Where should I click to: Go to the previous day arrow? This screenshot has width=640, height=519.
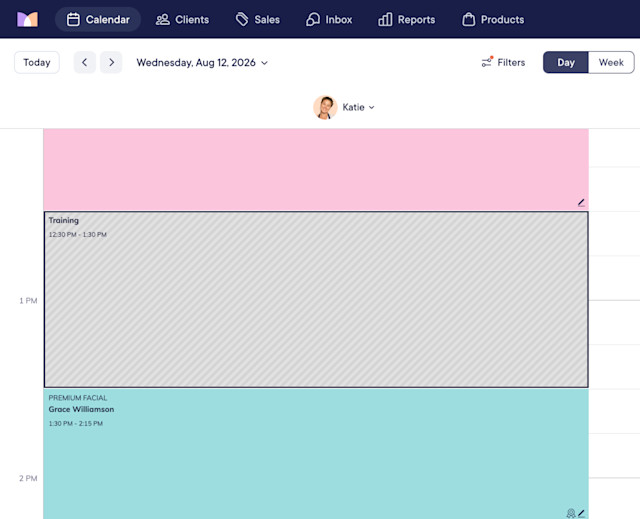point(84,62)
